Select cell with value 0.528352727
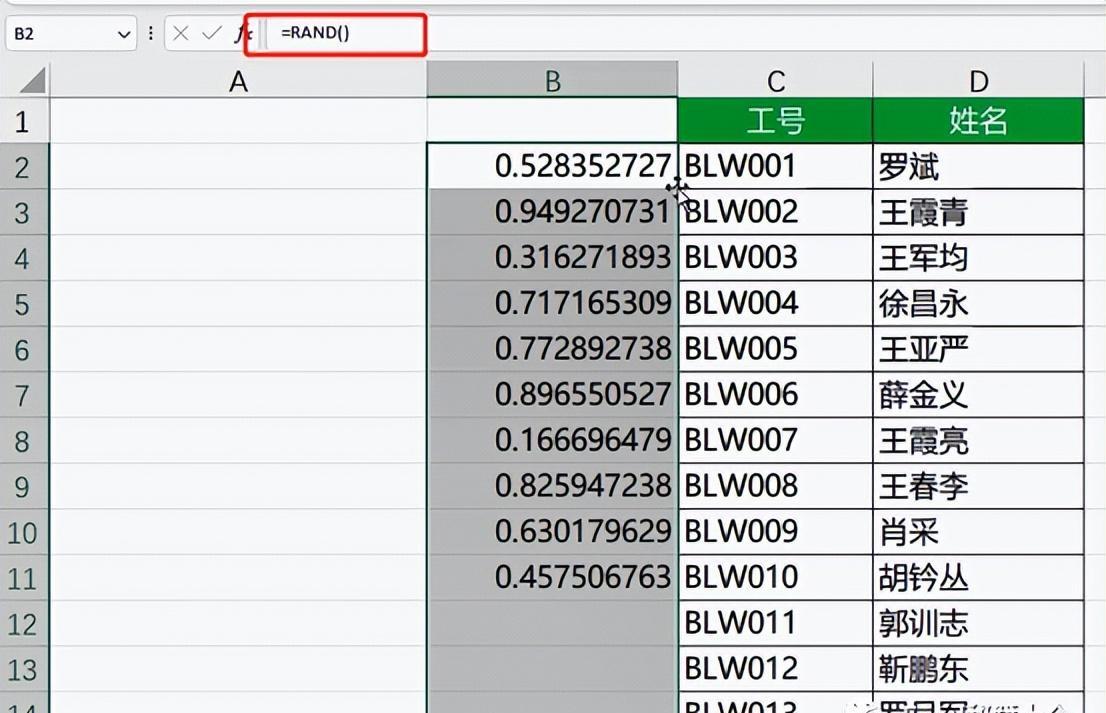Image resolution: width=1106 pixels, height=713 pixels. tap(552, 166)
